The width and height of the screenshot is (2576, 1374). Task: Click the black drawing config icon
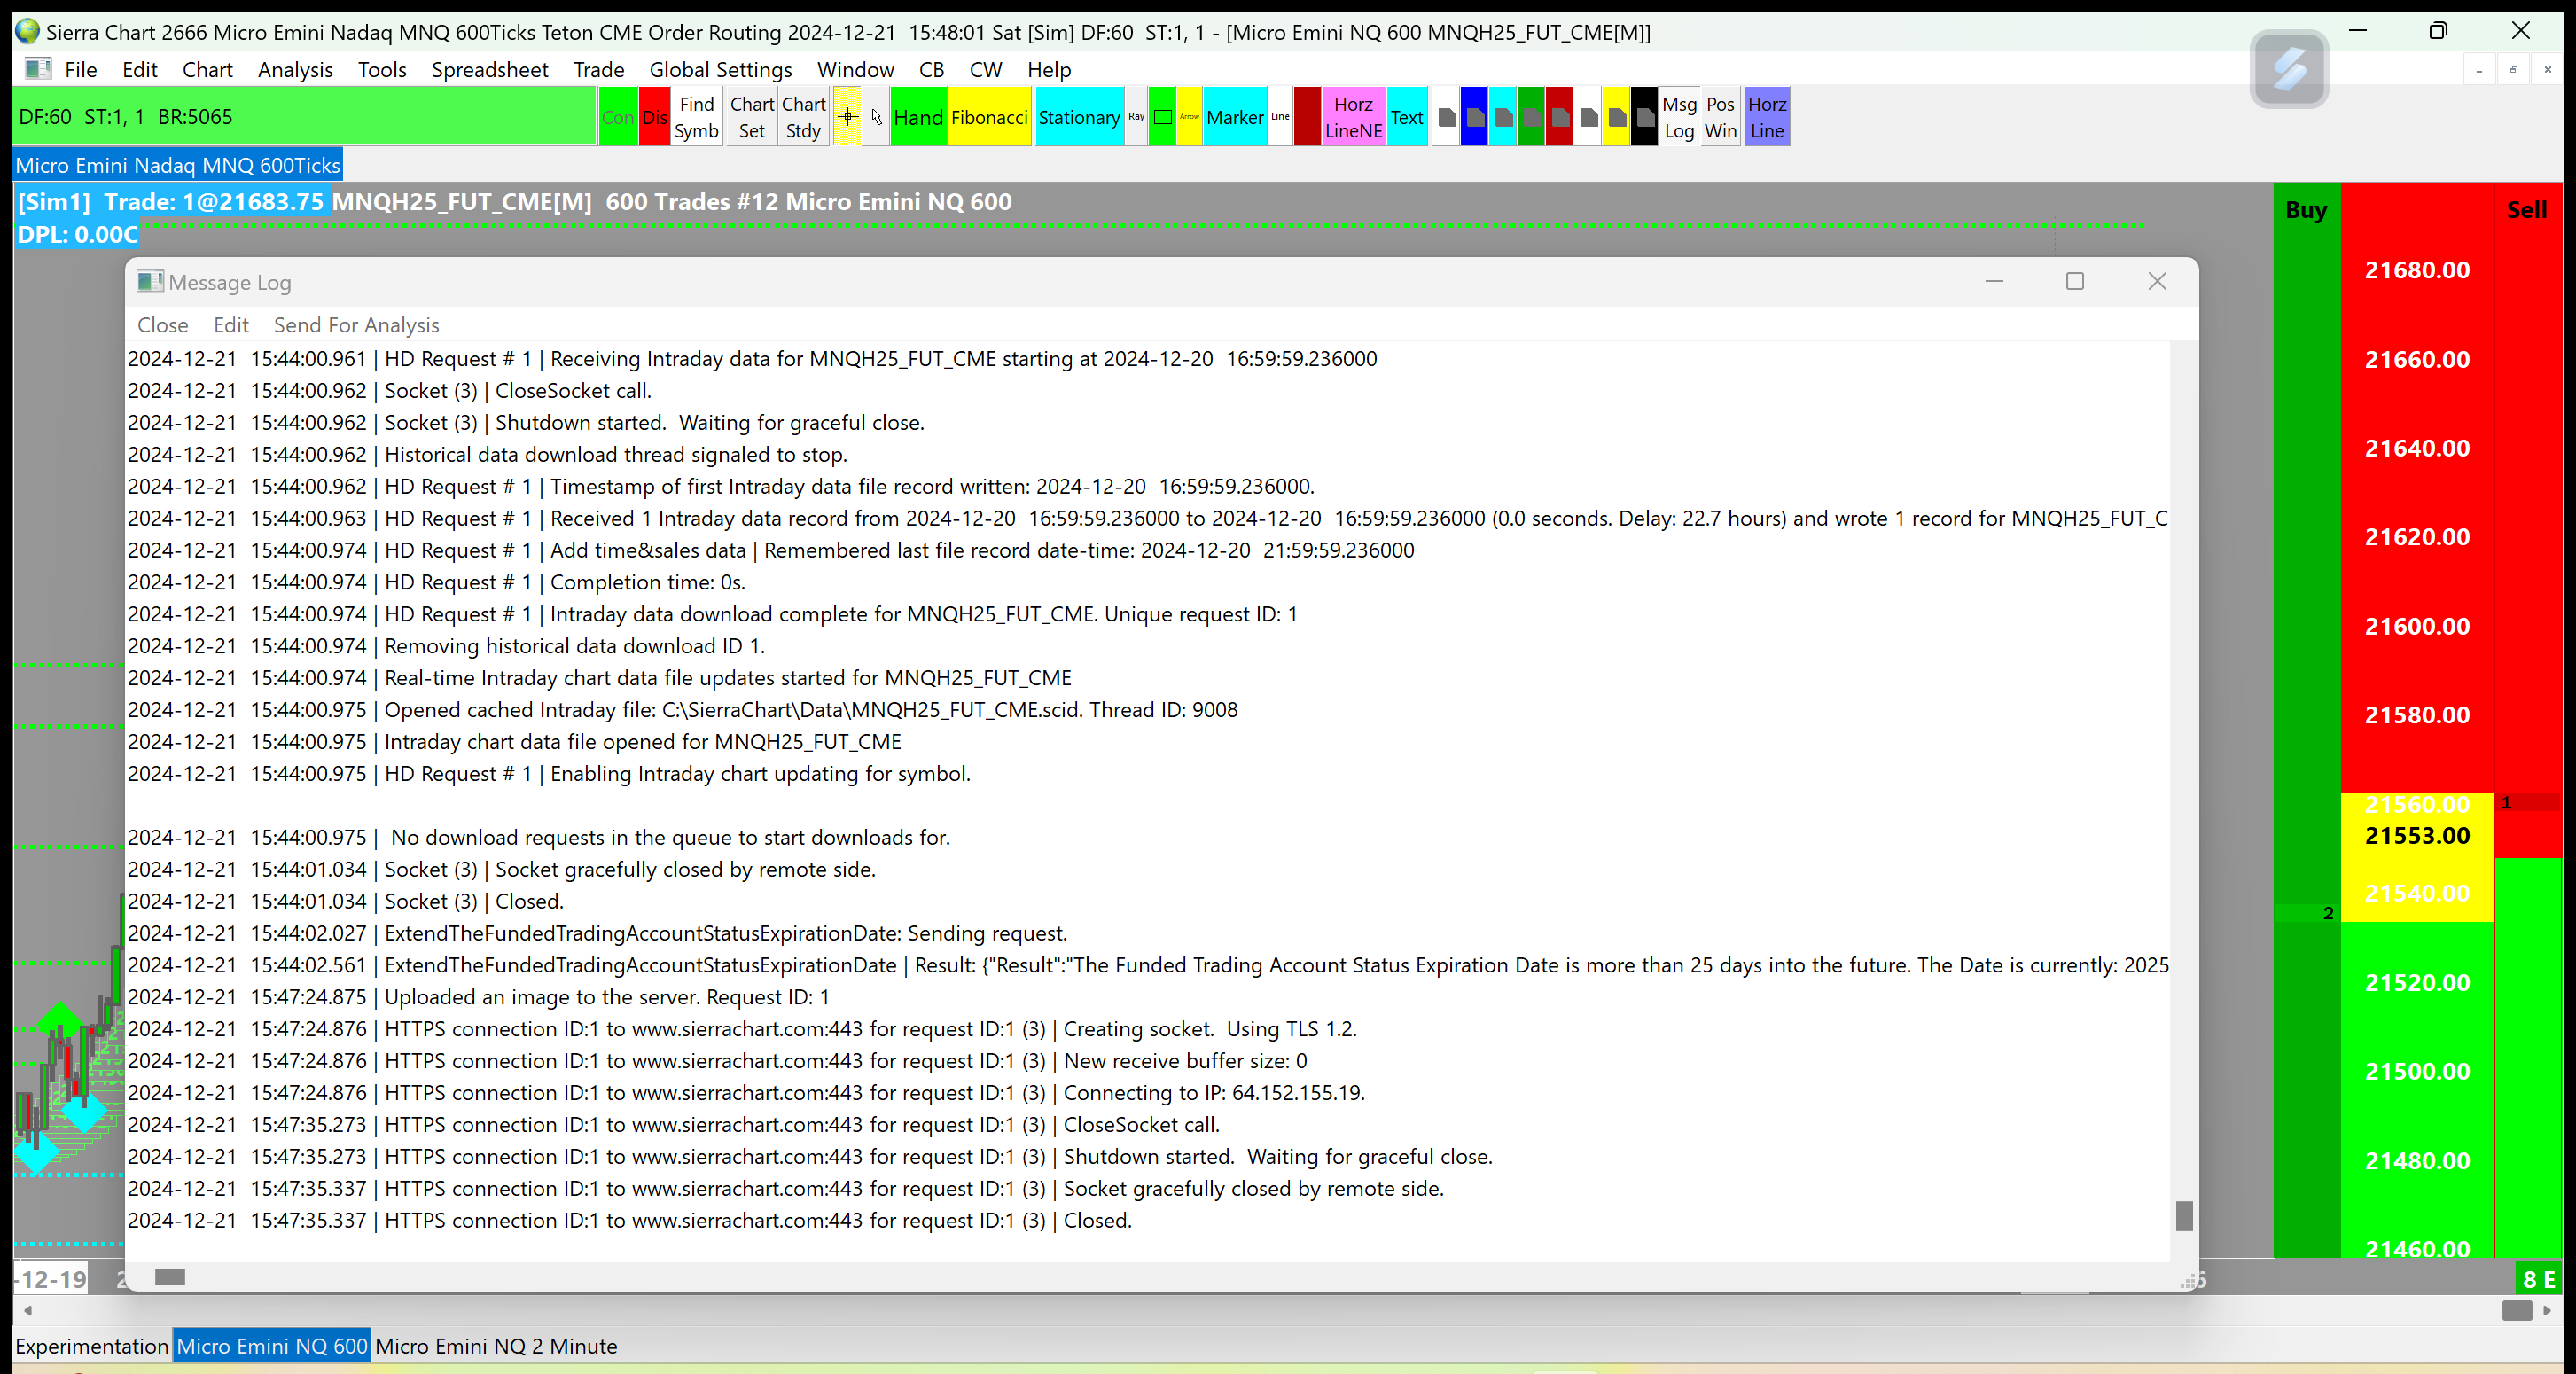coord(1644,117)
